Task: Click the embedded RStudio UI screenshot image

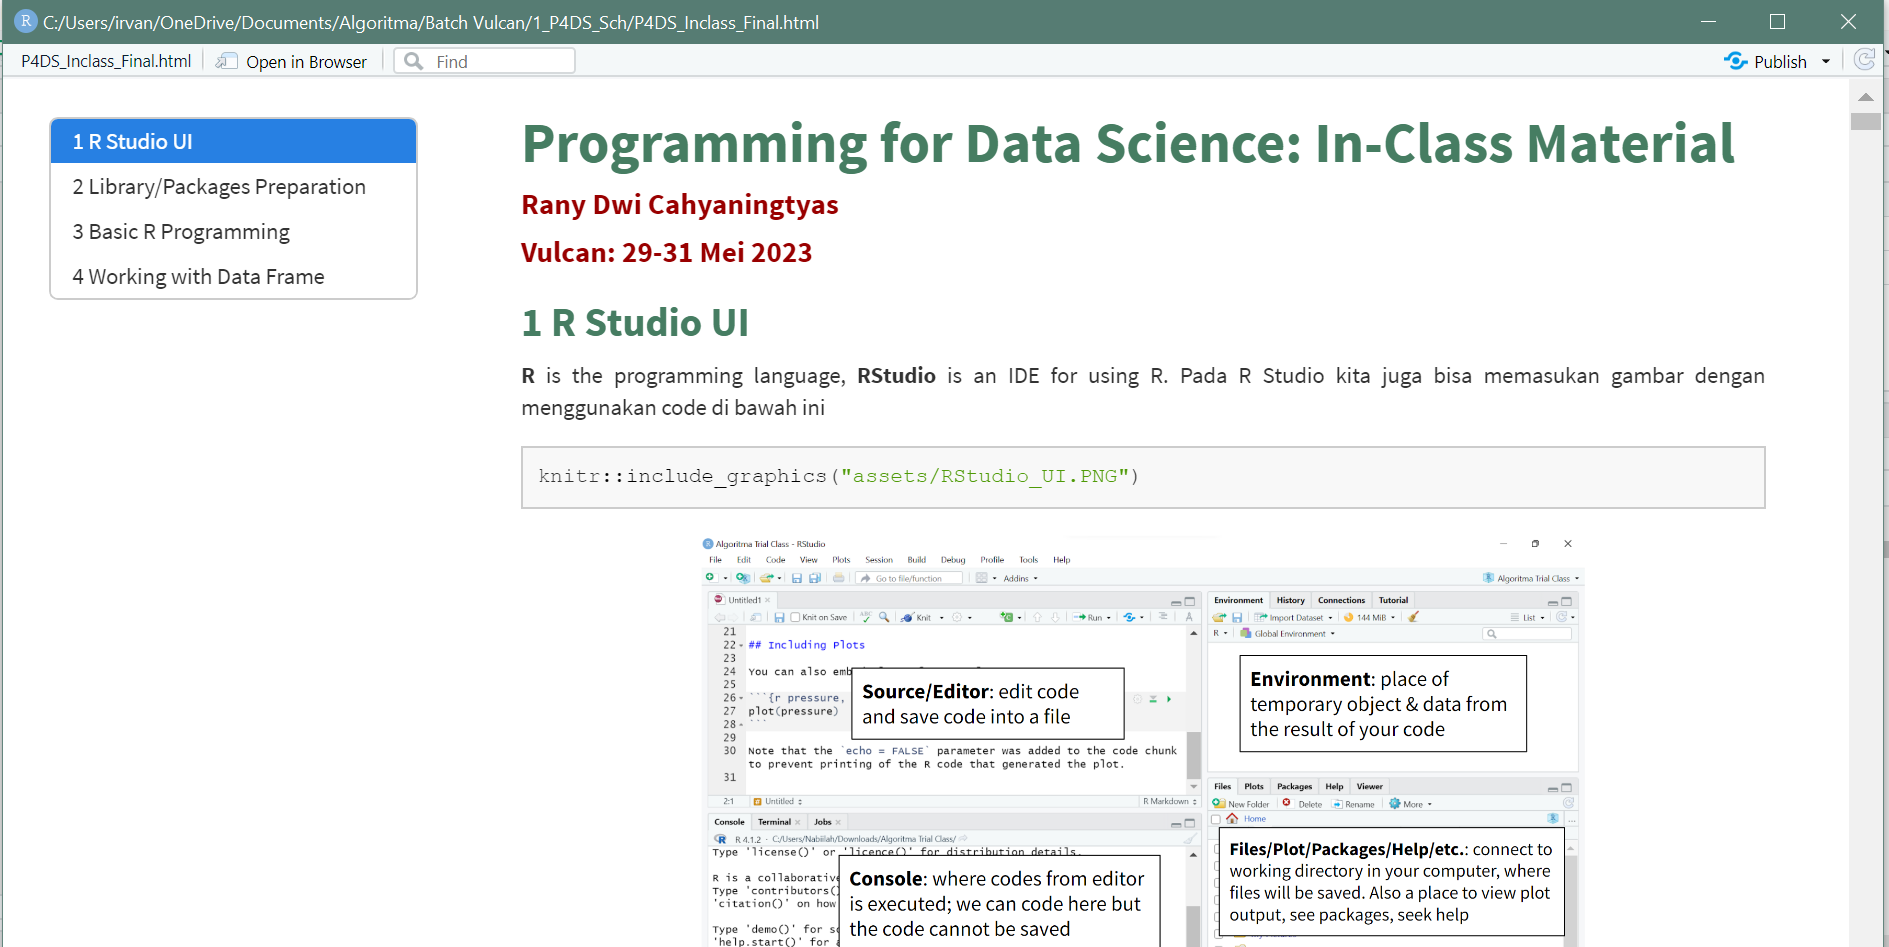Action: (x=1142, y=740)
